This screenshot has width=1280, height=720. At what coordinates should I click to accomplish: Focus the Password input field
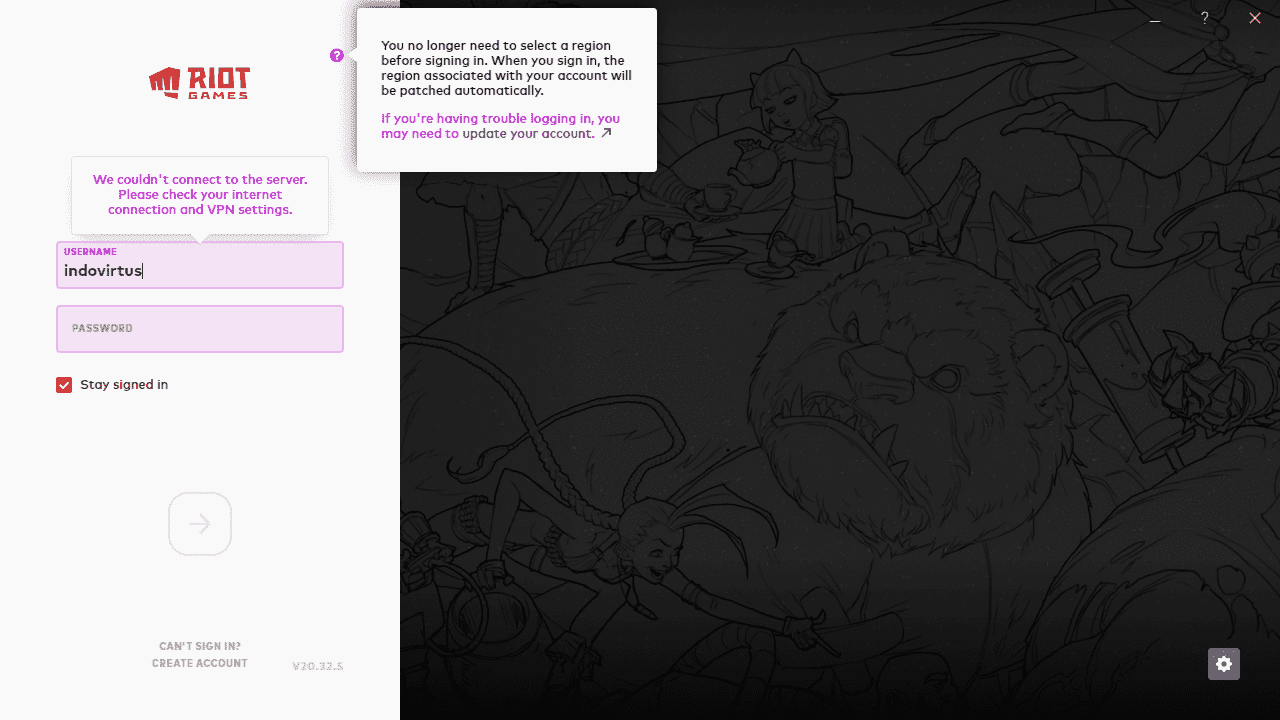coord(200,329)
